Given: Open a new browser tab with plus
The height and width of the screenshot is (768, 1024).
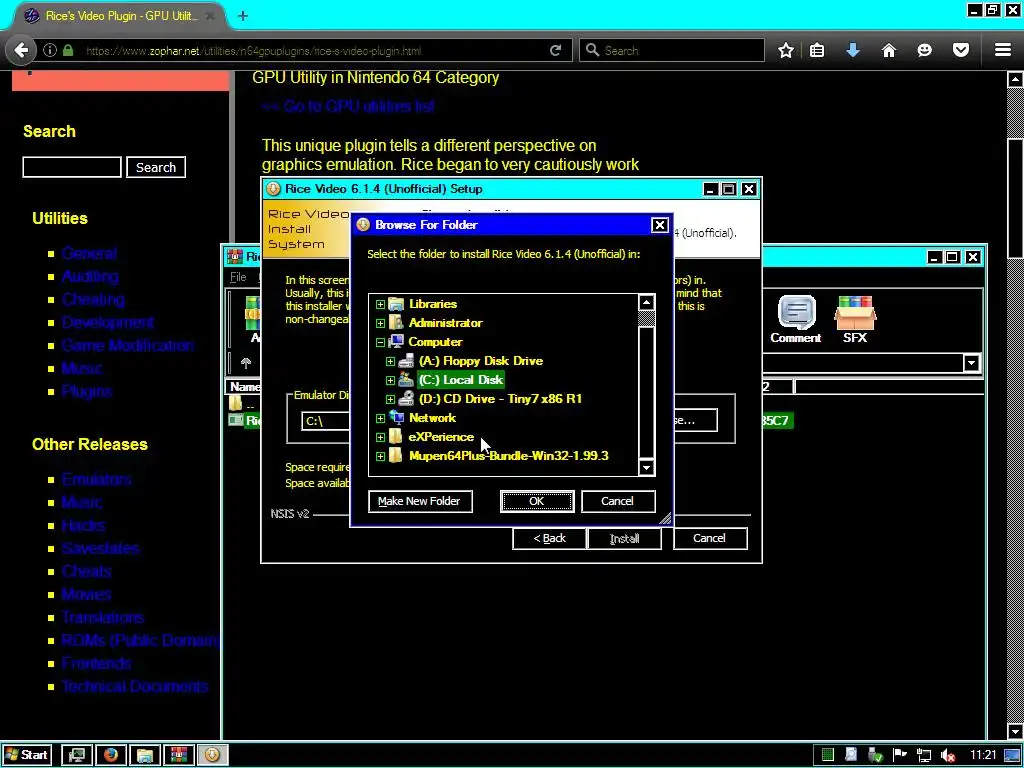Looking at the screenshot, I should (243, 16).
